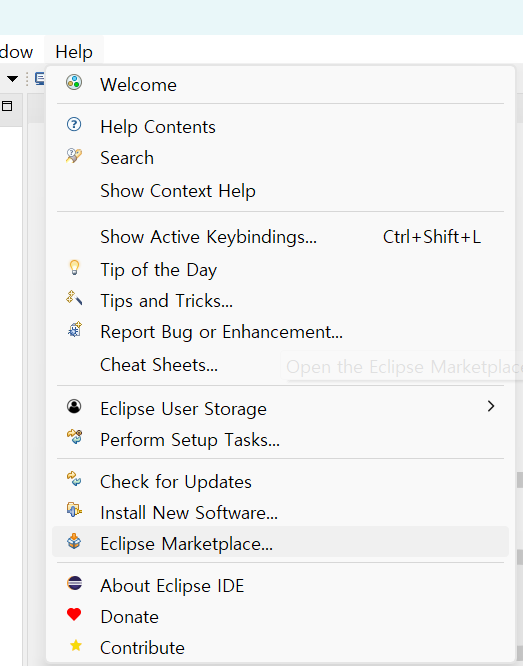Click the red heart Donate icon

[x=74, y=614]
